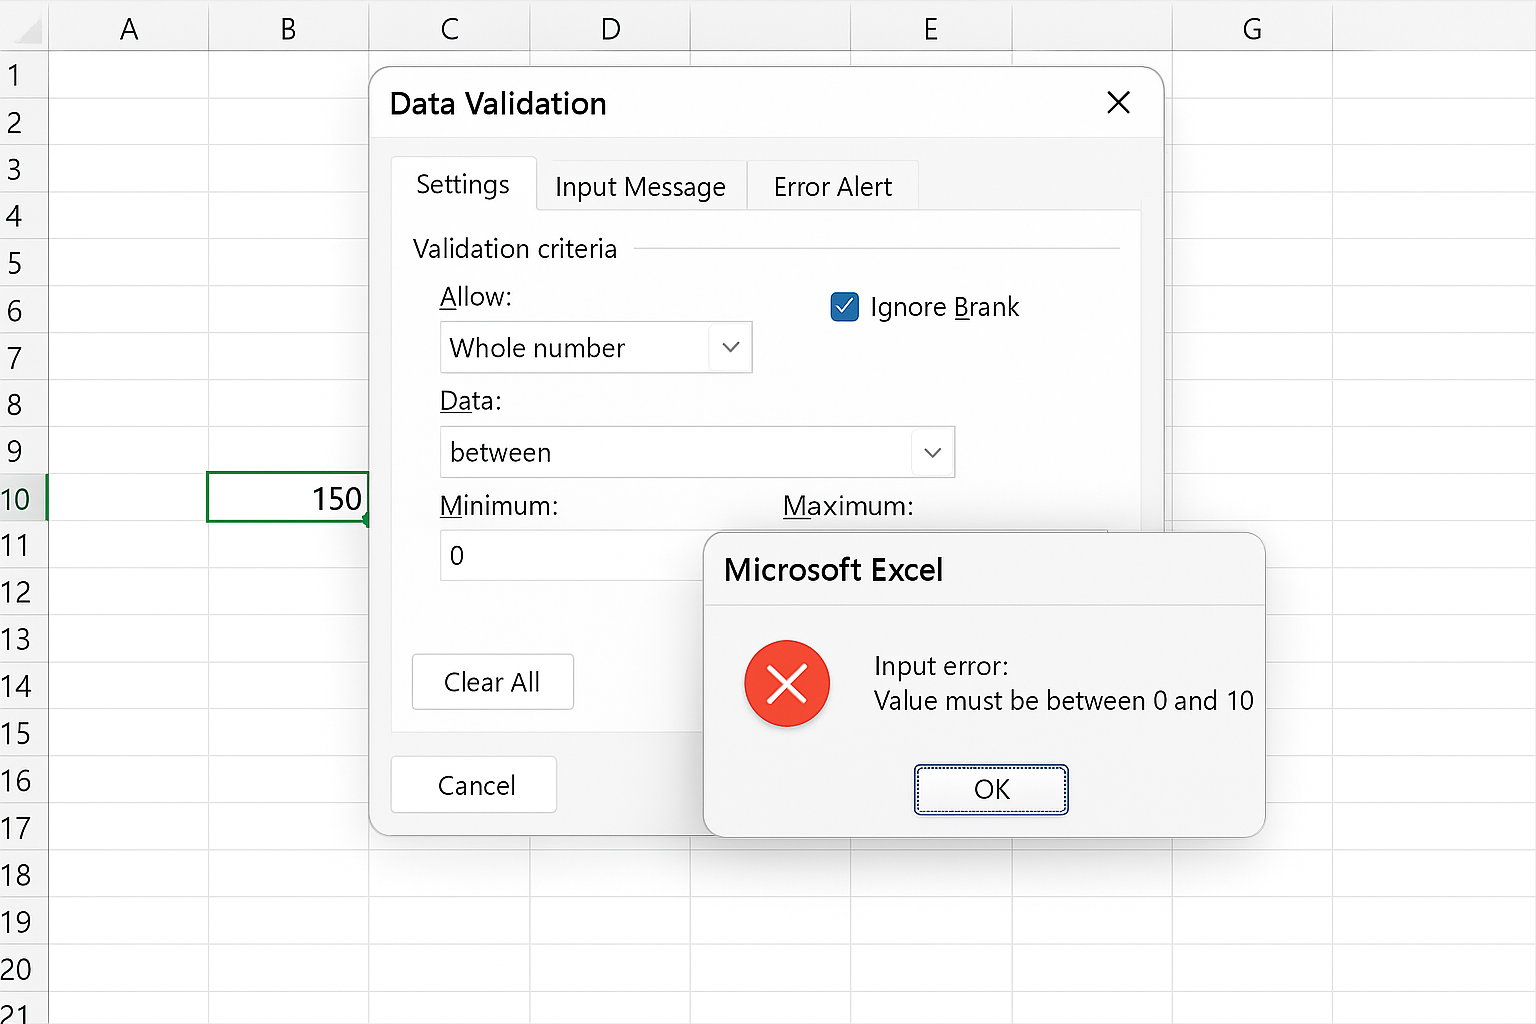Click the 'Value must be between' message
The image size is (1536, 1024).
tap(1063, 700)
